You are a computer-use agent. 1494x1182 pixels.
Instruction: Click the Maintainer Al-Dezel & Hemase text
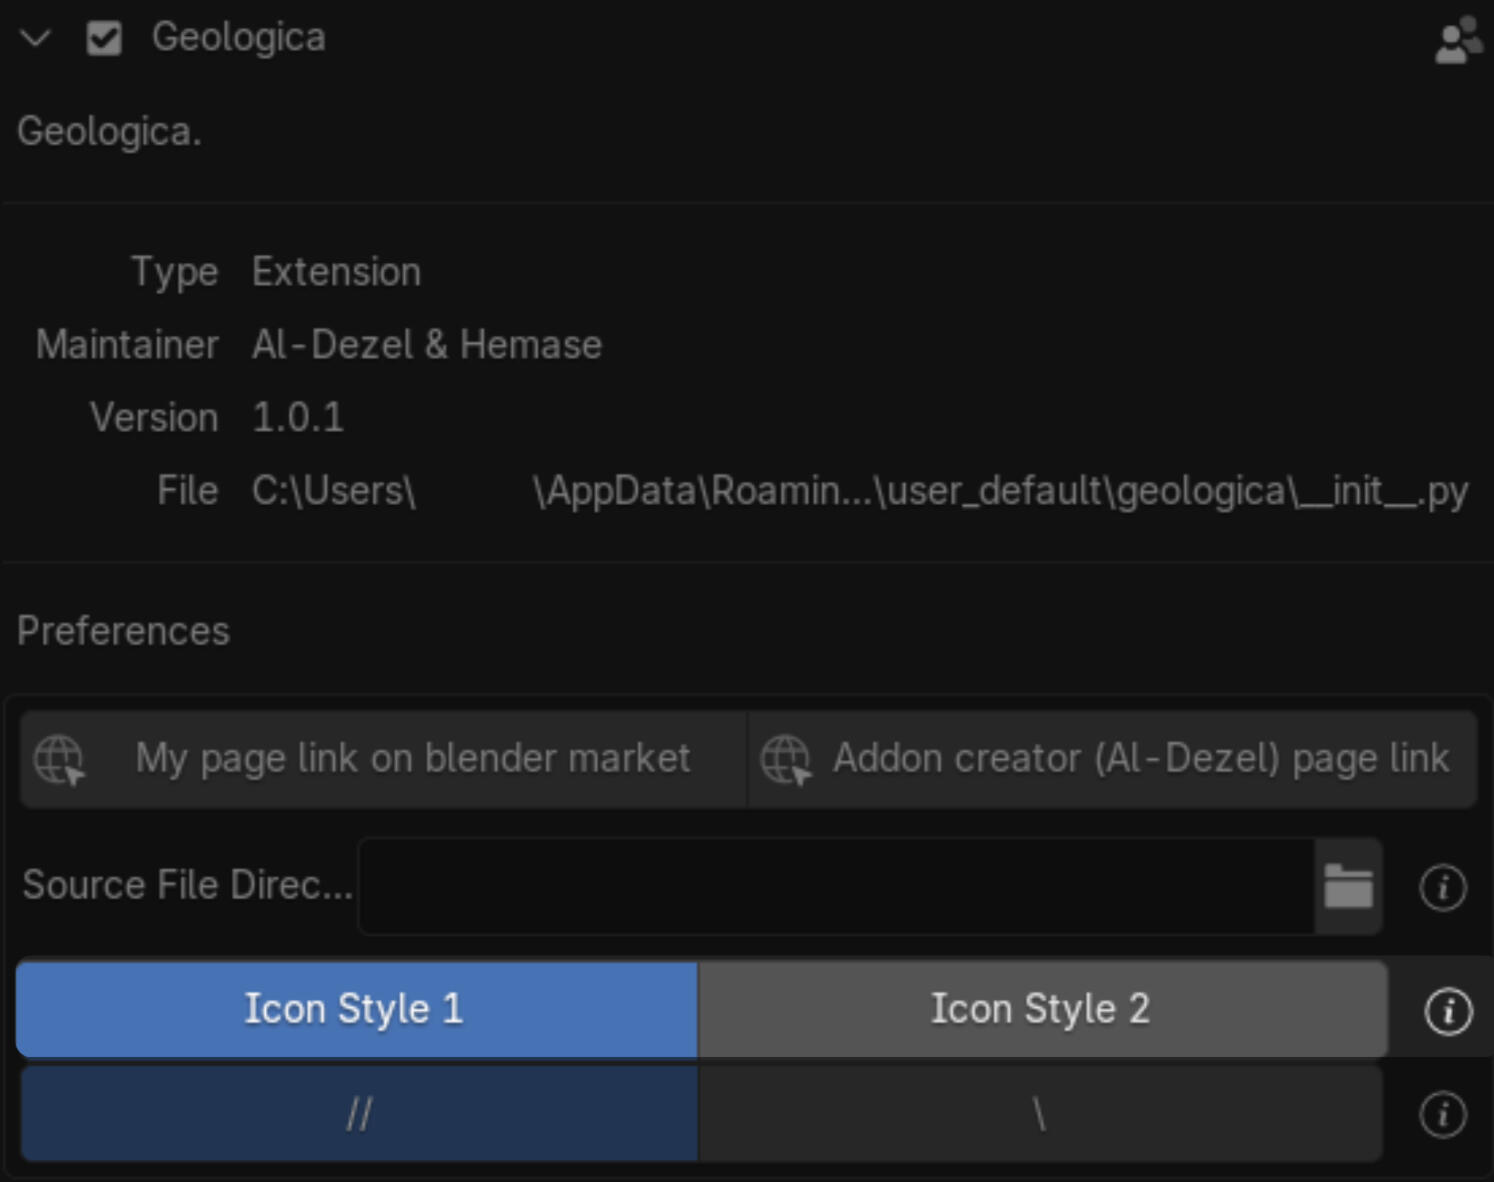(x=426, y=345)
